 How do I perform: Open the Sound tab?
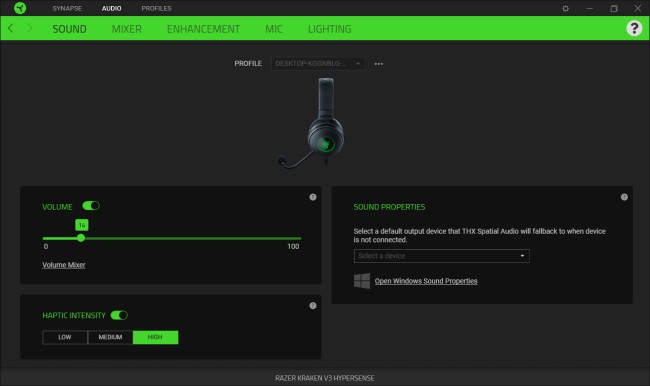[69, 29]
